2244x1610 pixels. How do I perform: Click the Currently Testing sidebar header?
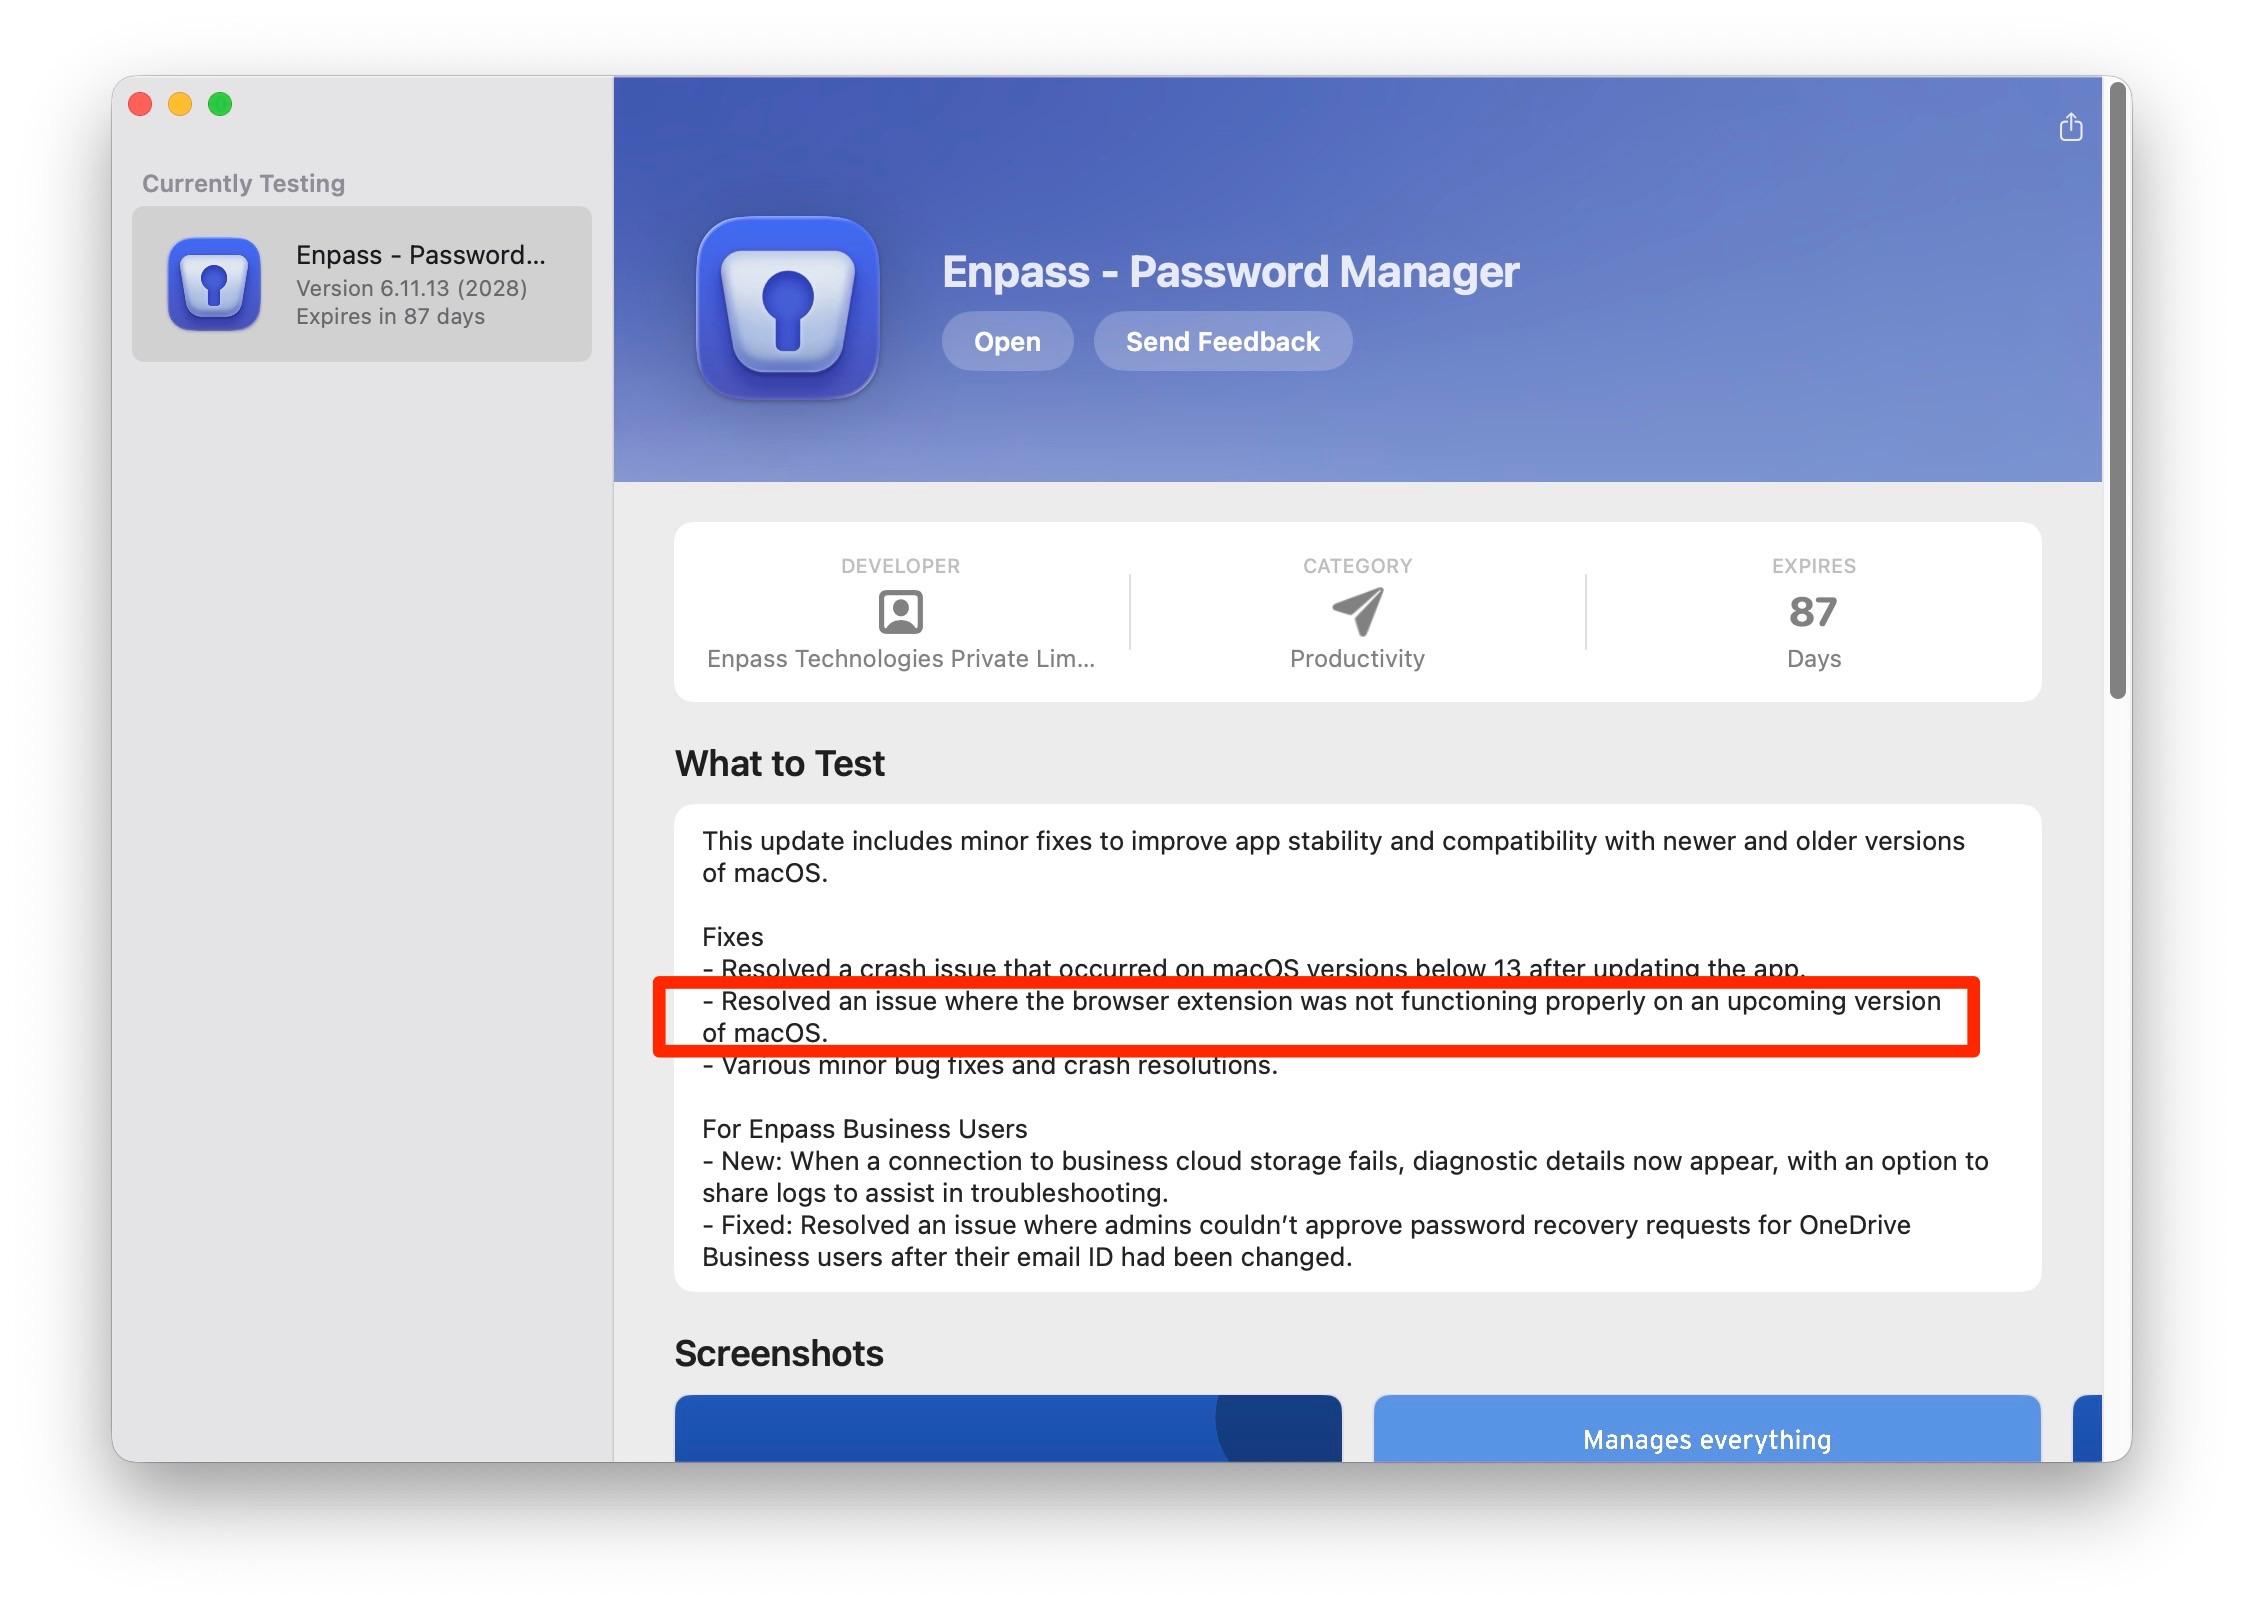tap(243, 184)
